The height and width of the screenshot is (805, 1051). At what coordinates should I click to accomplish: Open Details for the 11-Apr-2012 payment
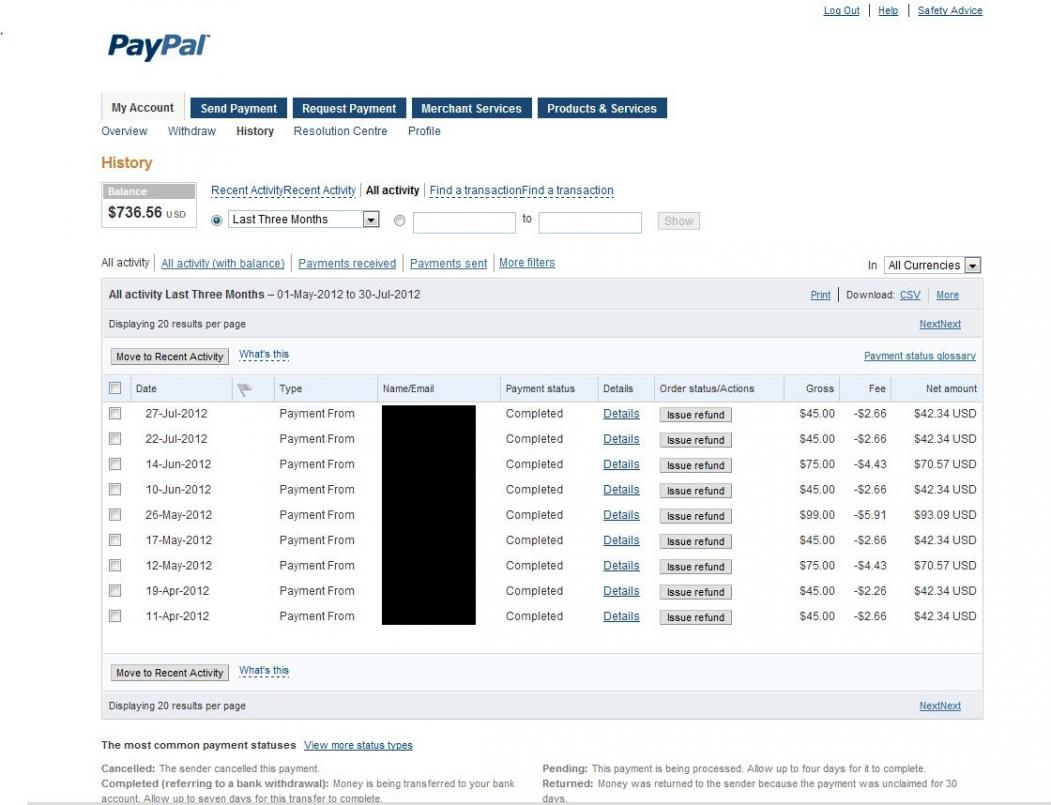[621, 616]
